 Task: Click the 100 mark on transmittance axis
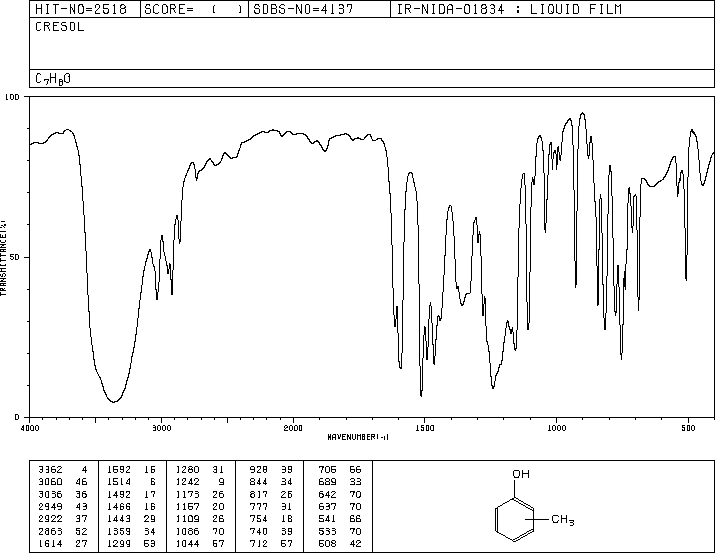point(12,97)
